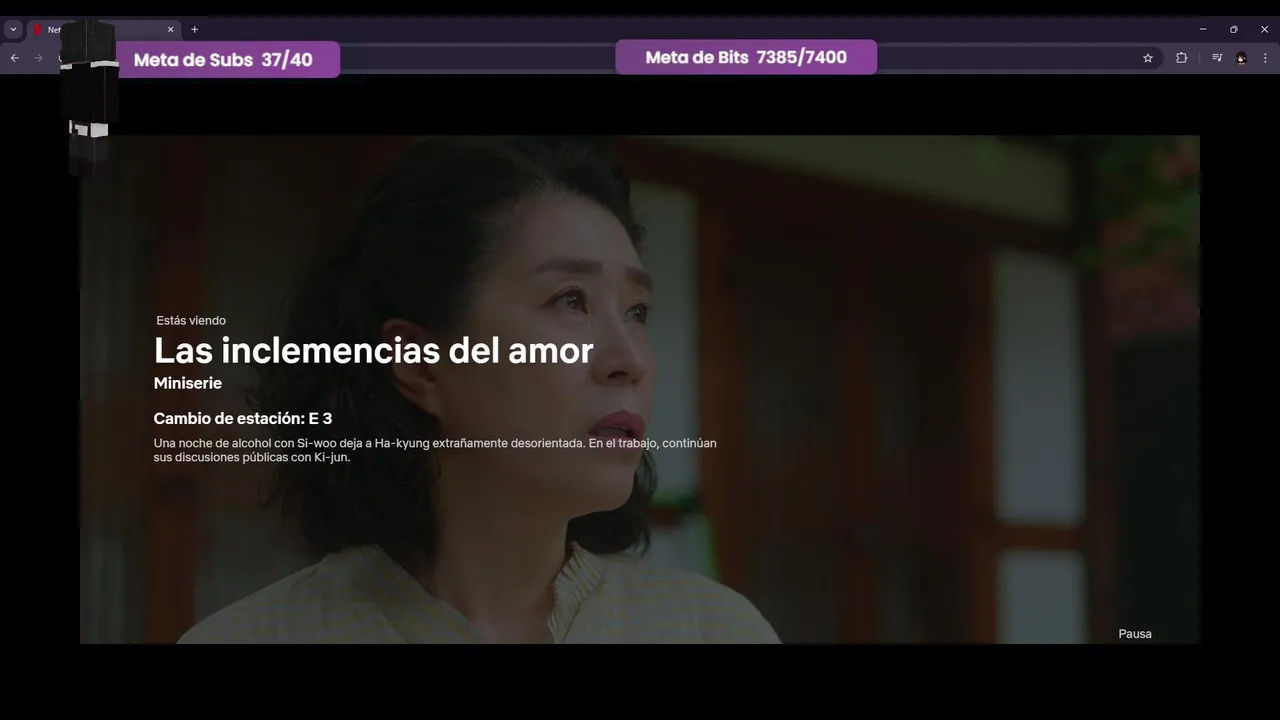The height and width of the screenshot is (720, 1280).
Task: Open a new tab with the plus button
Action: click(194, 29)
